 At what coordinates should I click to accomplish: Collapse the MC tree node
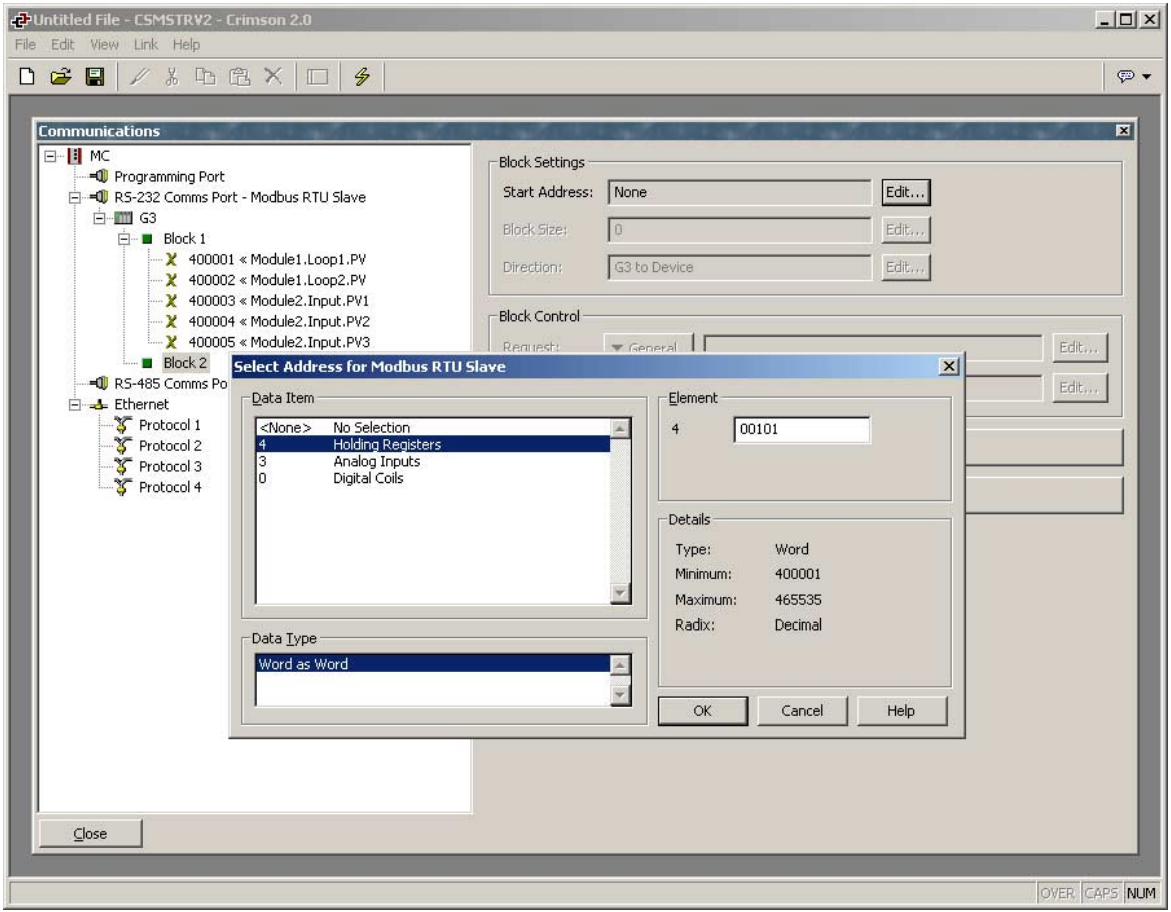tap(50, 156)
